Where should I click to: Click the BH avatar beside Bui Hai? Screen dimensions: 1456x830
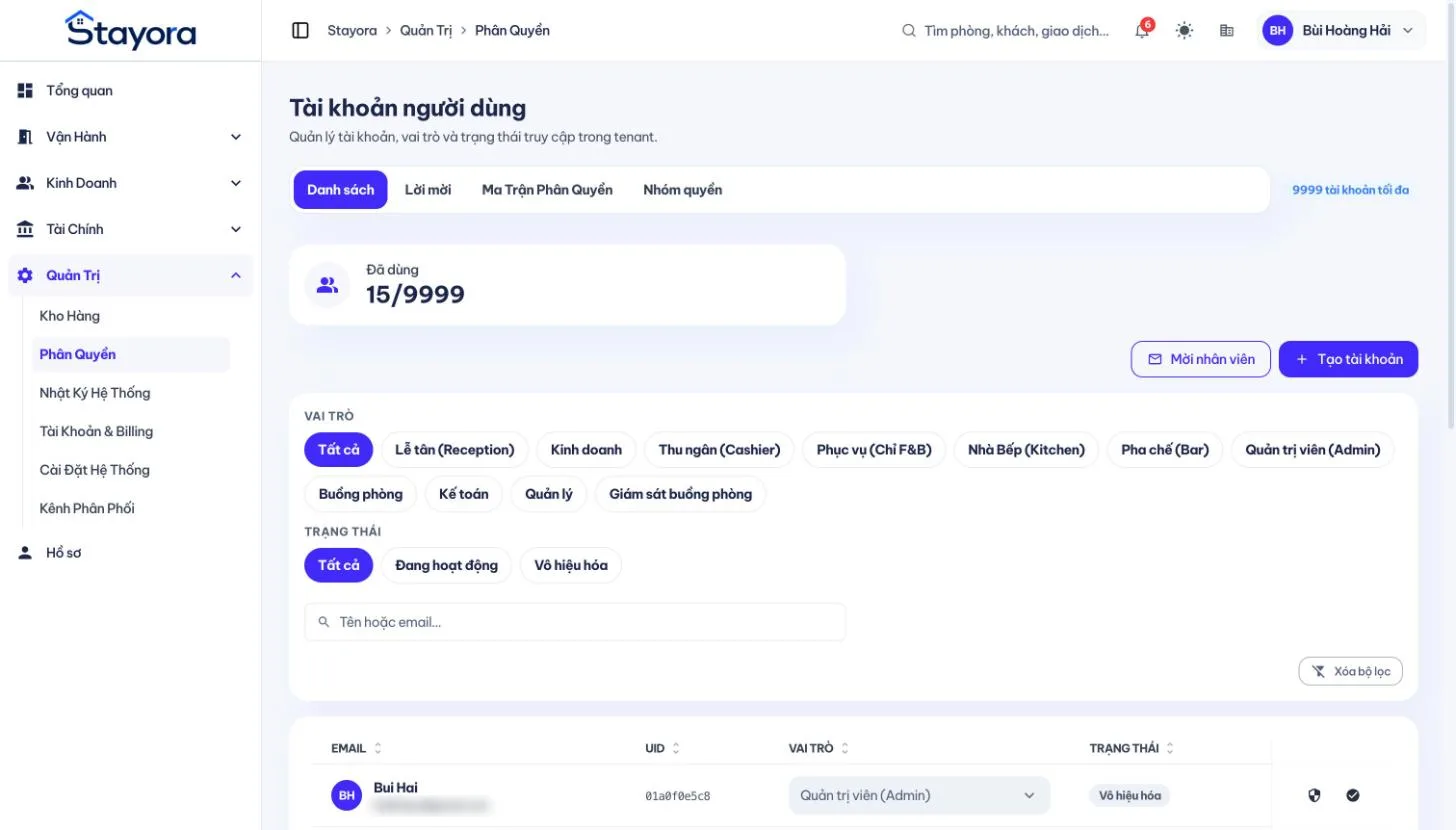tap(347, 795)
